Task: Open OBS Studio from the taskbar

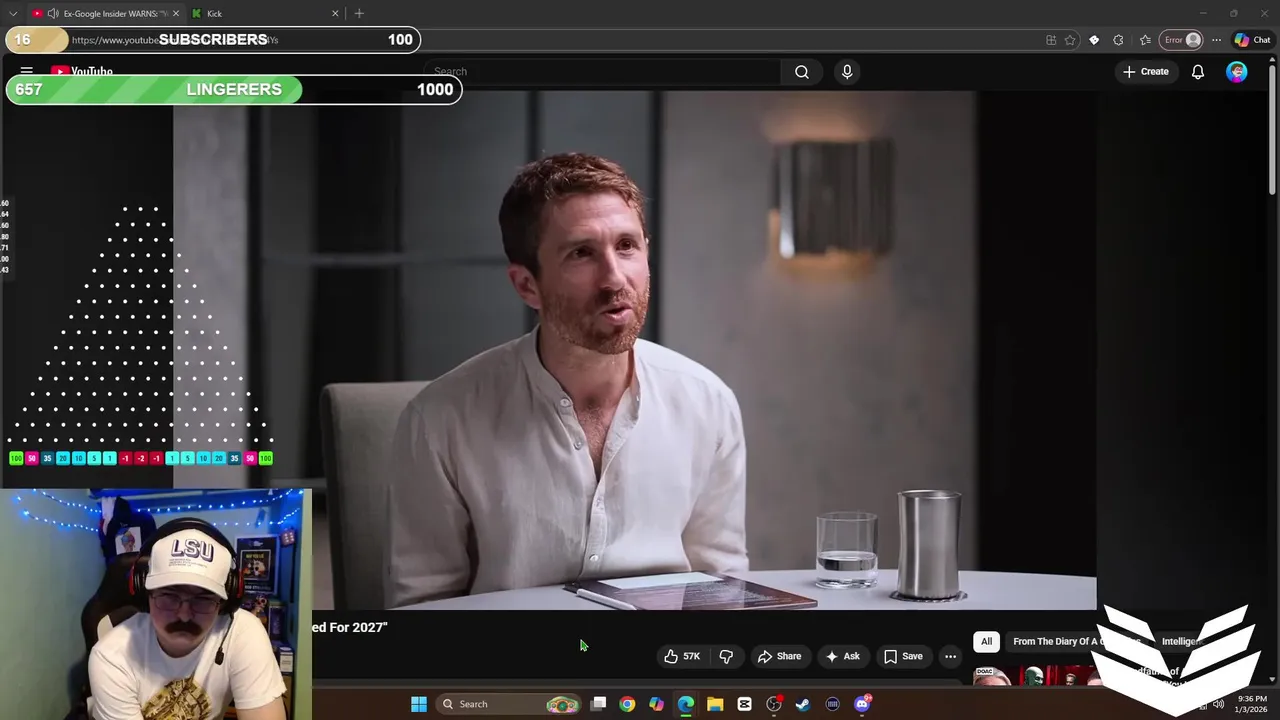Action: pyautogui.click(x=774, y=704)
